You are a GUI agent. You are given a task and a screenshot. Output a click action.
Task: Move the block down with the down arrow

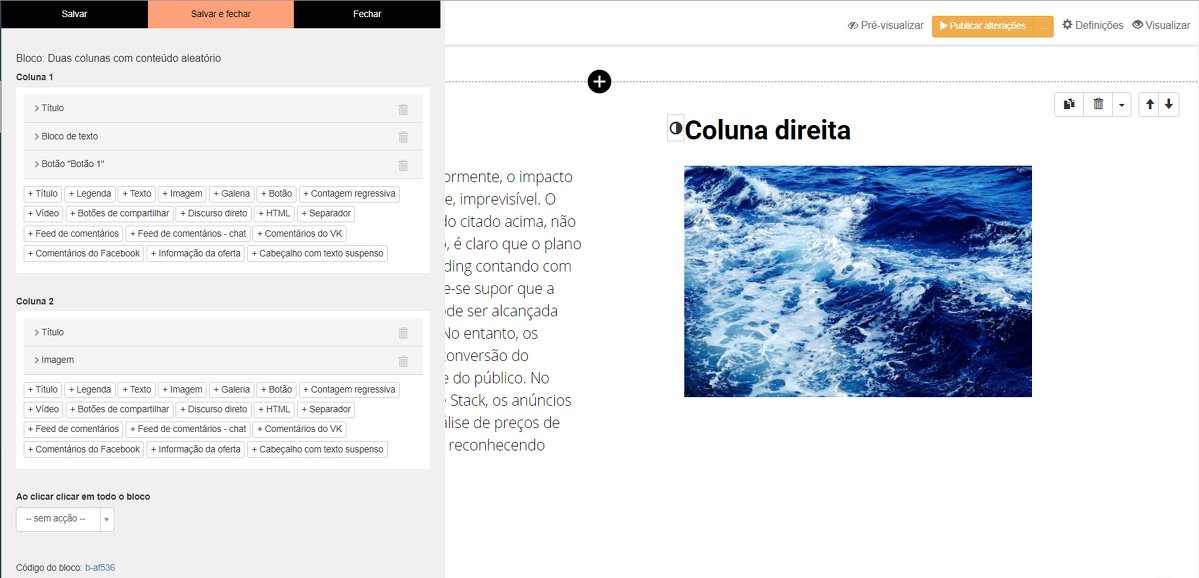click(x=1169, y=104)
